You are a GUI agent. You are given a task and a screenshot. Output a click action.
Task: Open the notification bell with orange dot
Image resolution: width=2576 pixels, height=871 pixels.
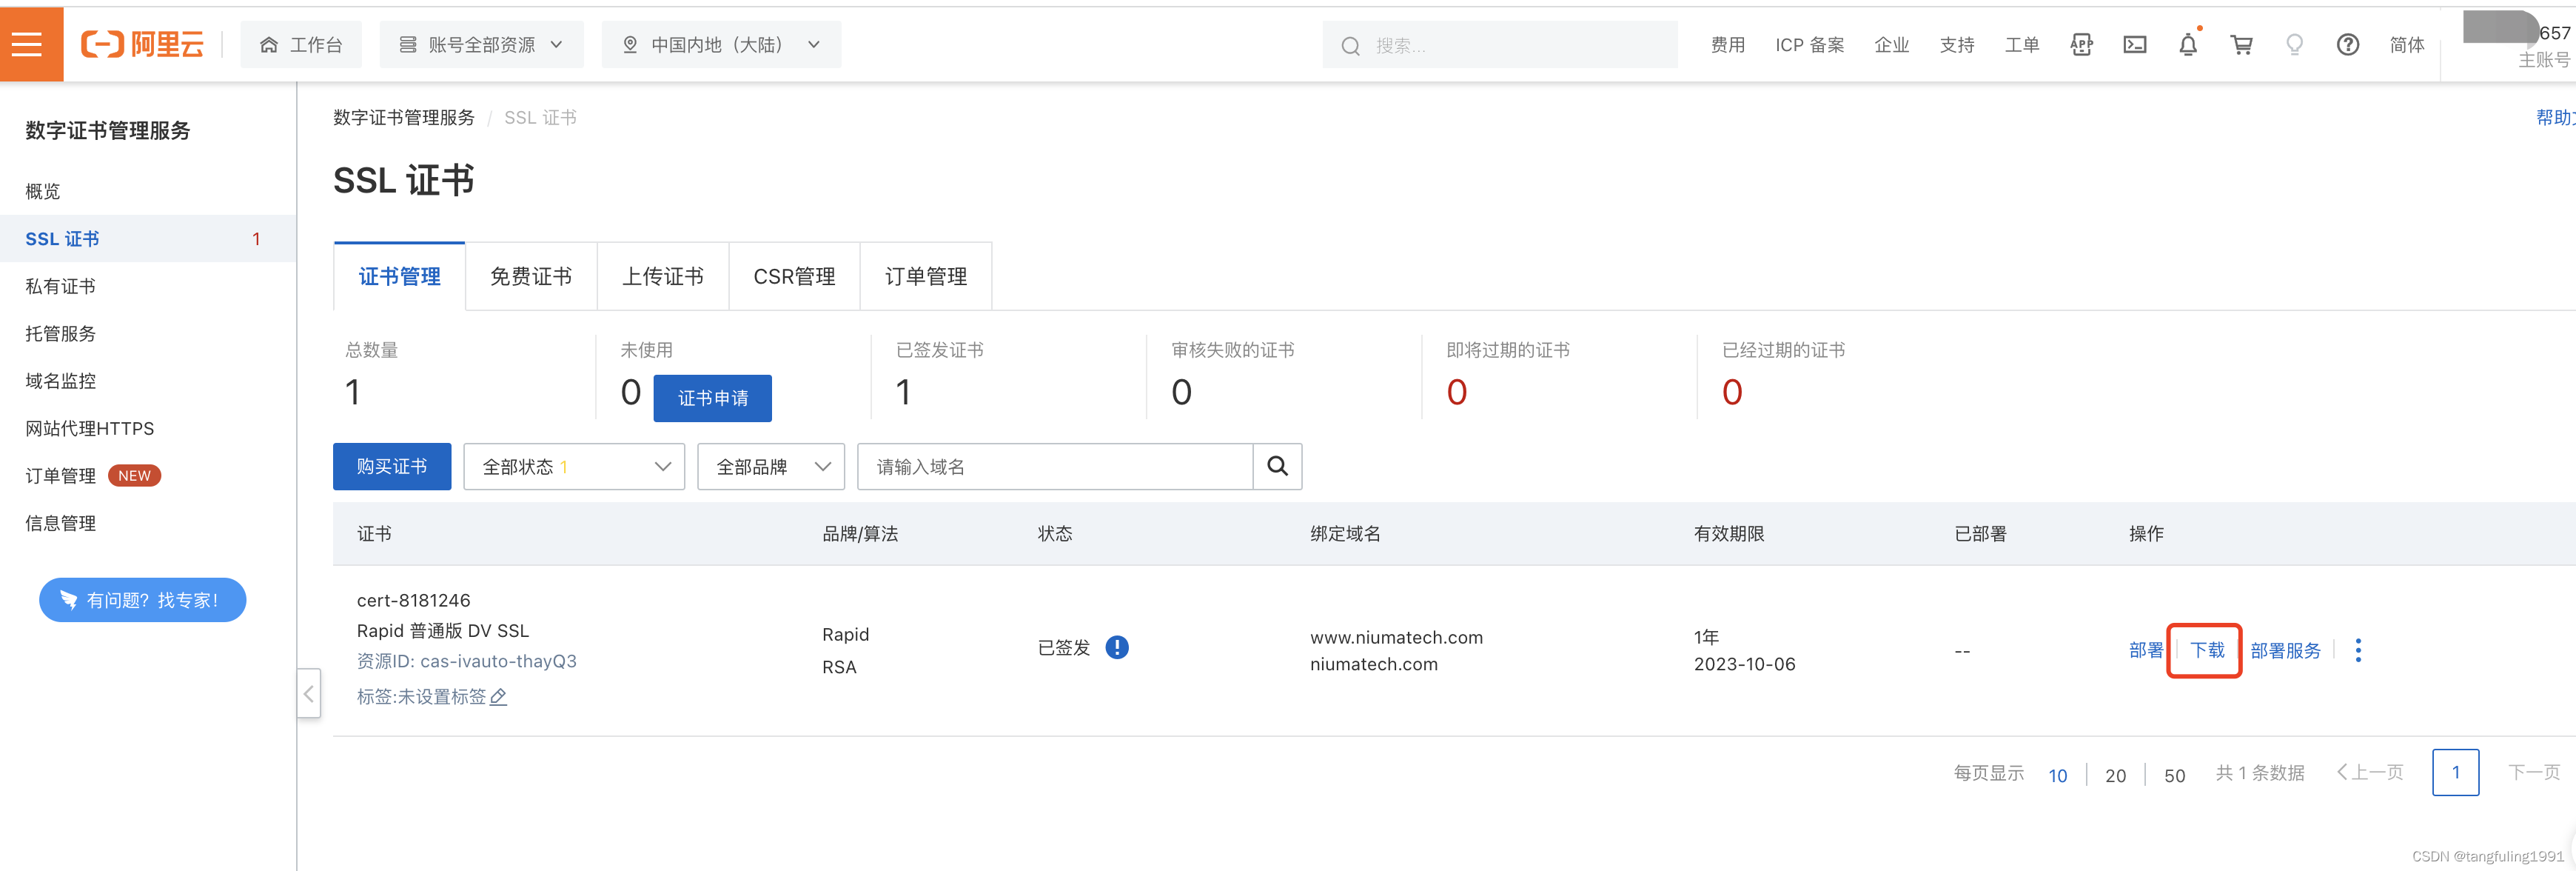(x=2188, y=44)
